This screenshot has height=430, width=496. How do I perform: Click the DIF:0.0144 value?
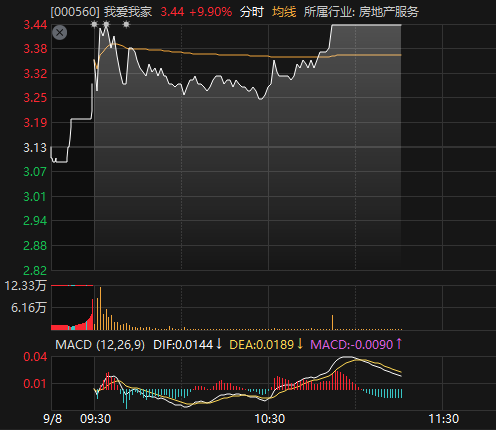point(183,344)
